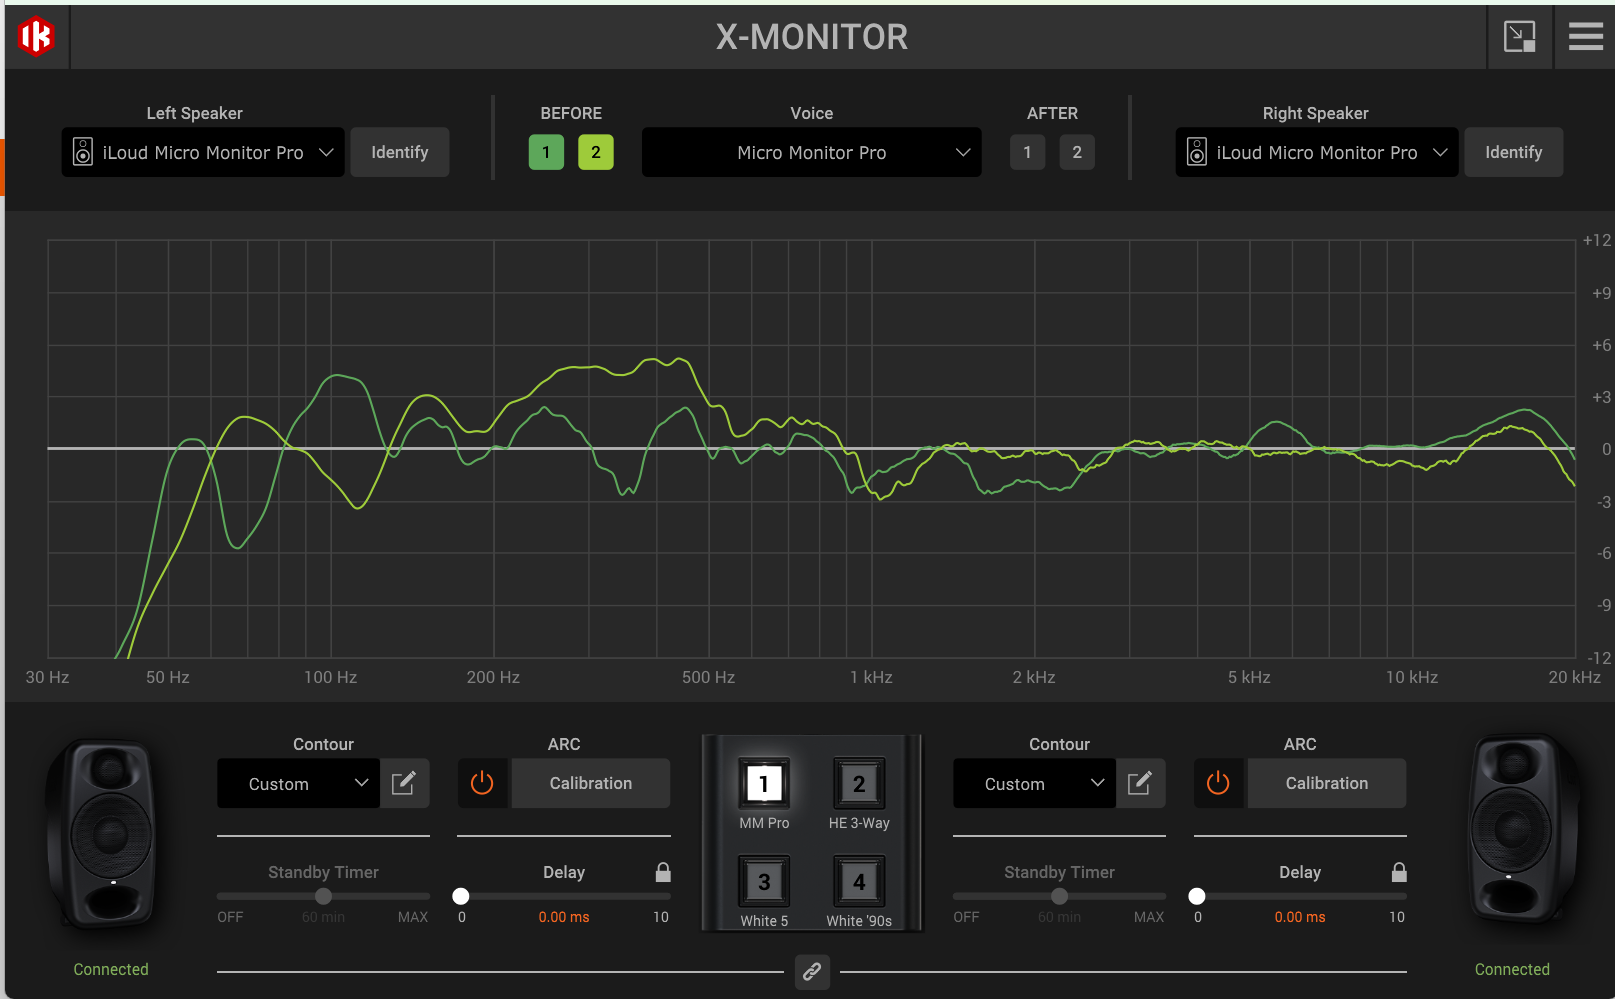Select voice preset 2 HE 3-Way
The width and height of the screenshot is (1615, 999).
pos(858,784)
